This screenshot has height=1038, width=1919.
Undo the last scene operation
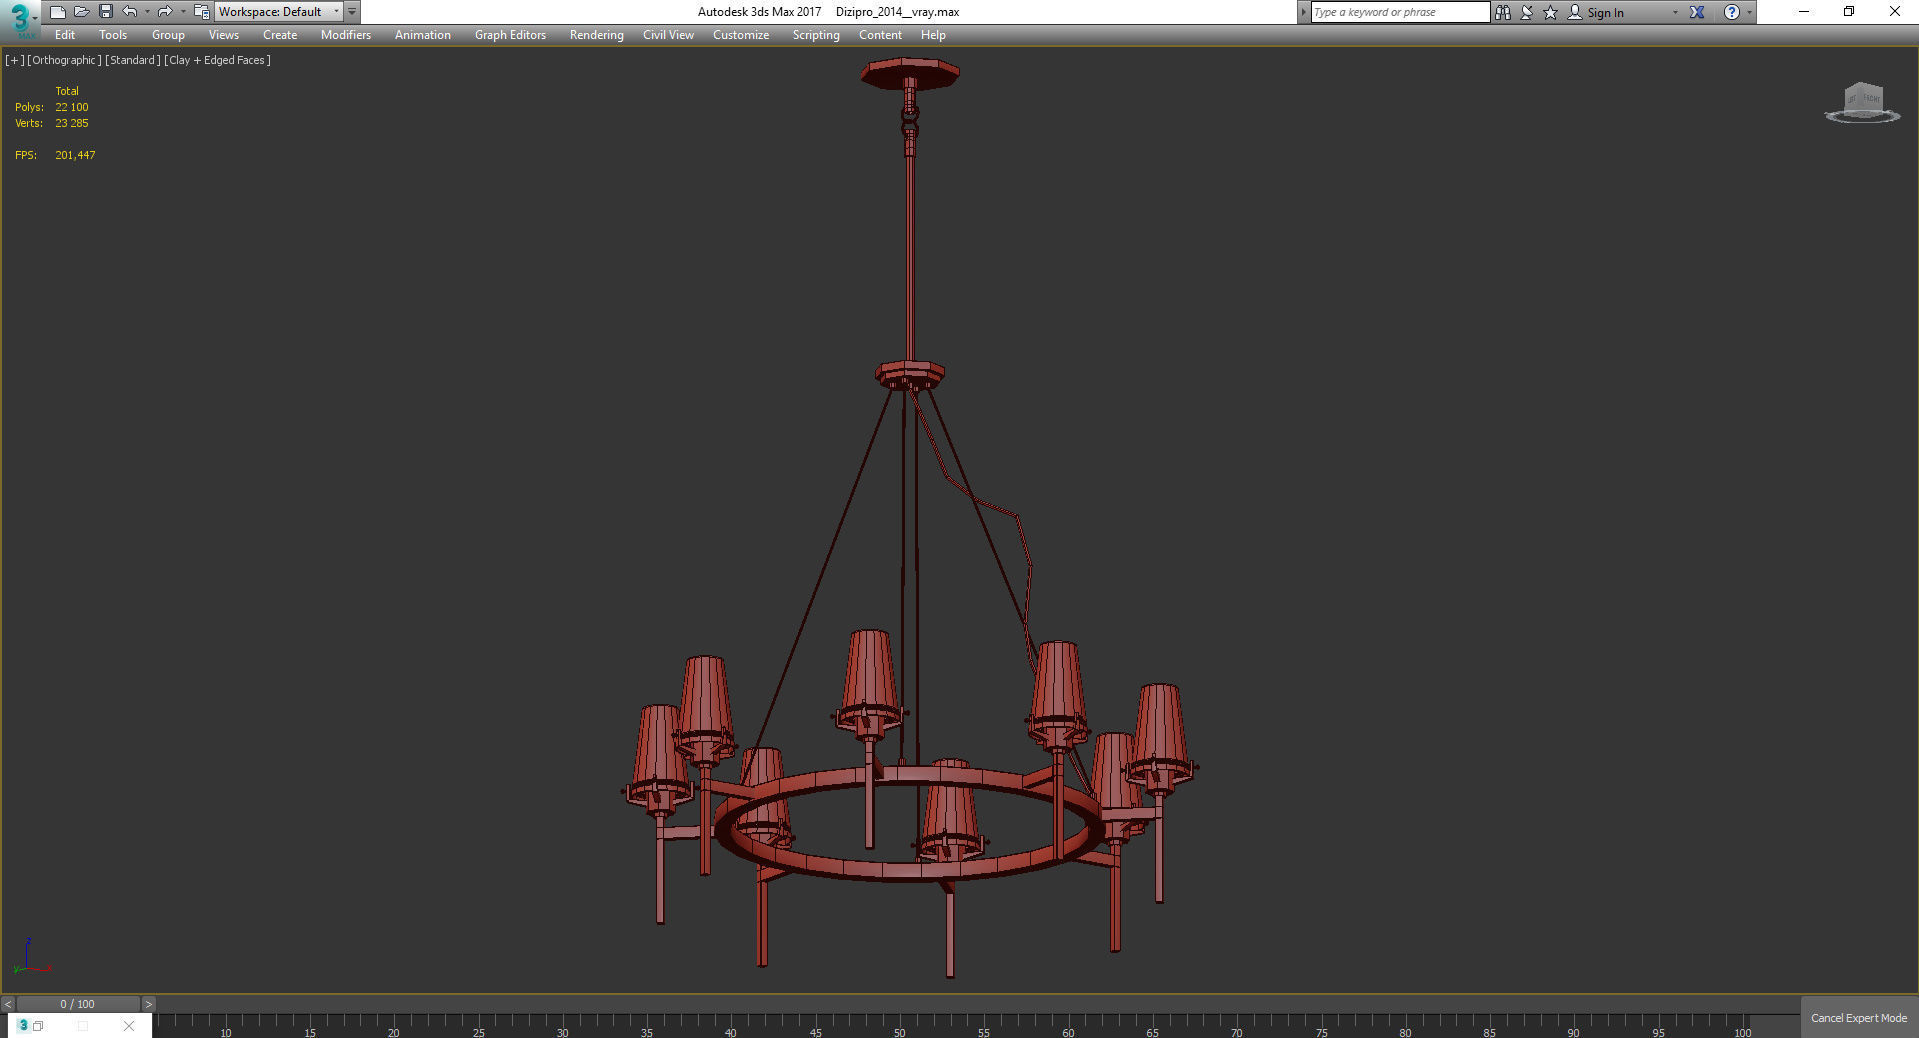click(x=129, y=12)
